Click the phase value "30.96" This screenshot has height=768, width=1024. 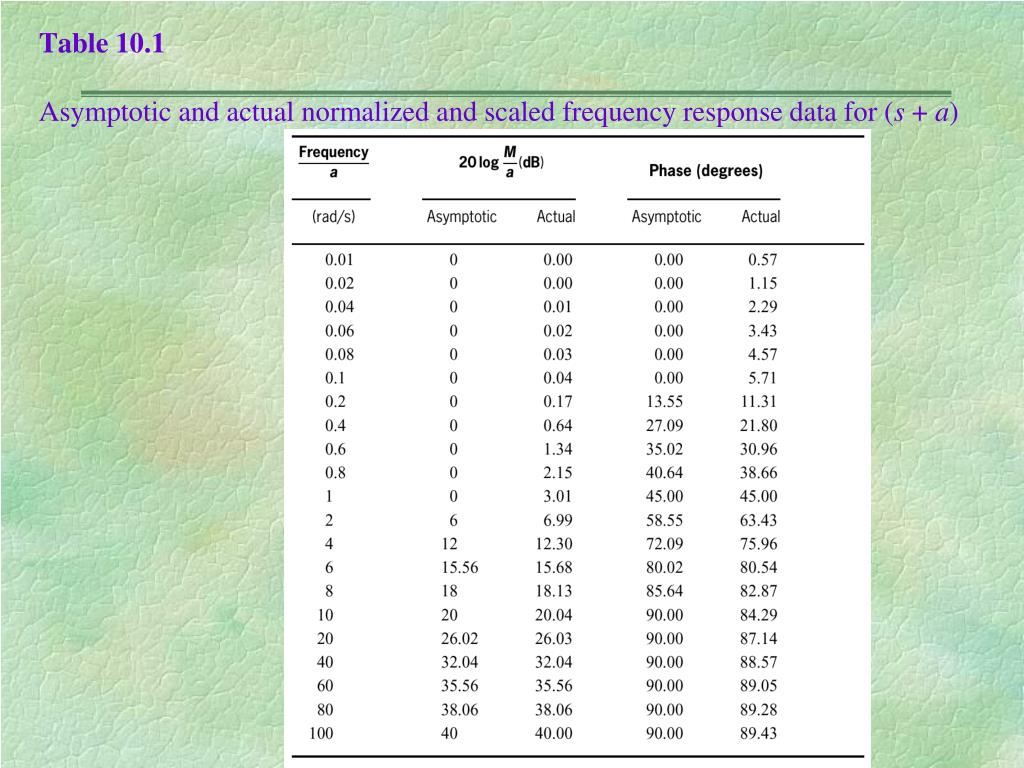[x=759, y=449]
